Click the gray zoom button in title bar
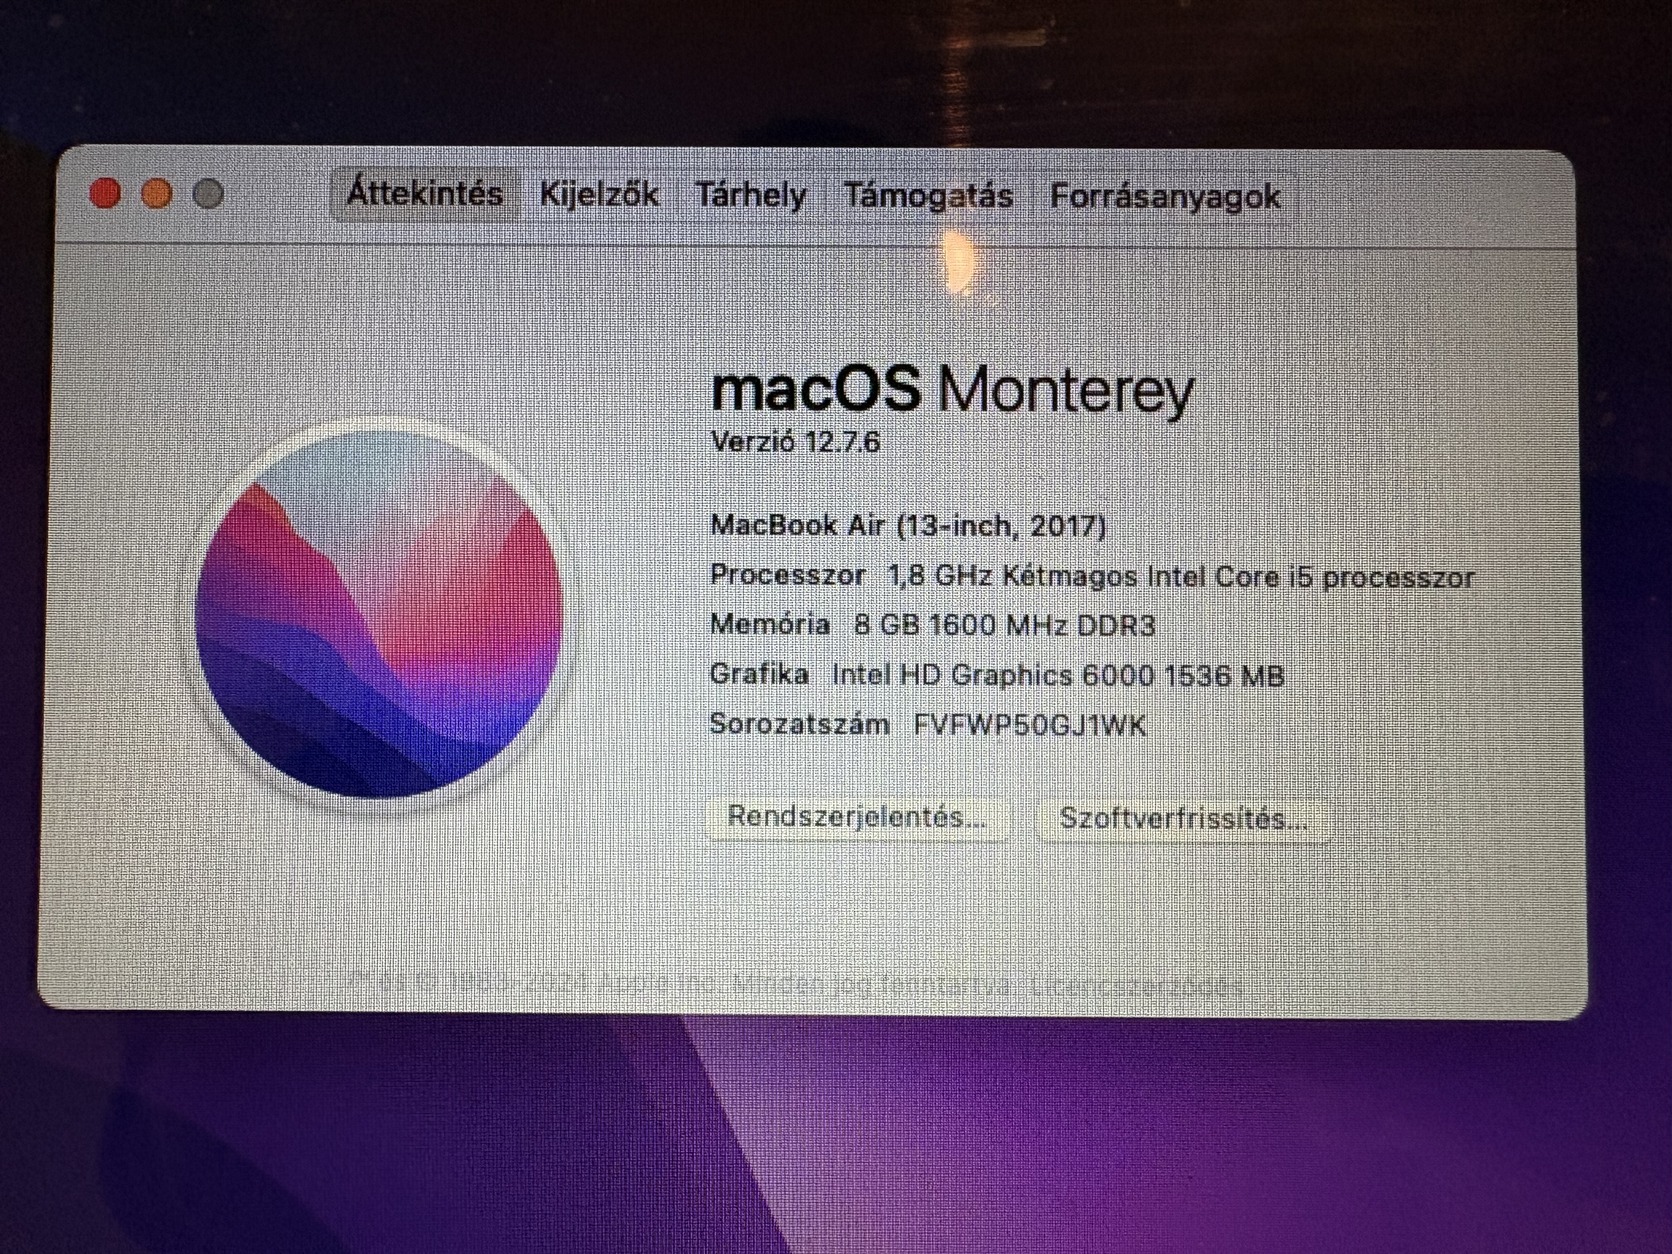 [208, 193]
